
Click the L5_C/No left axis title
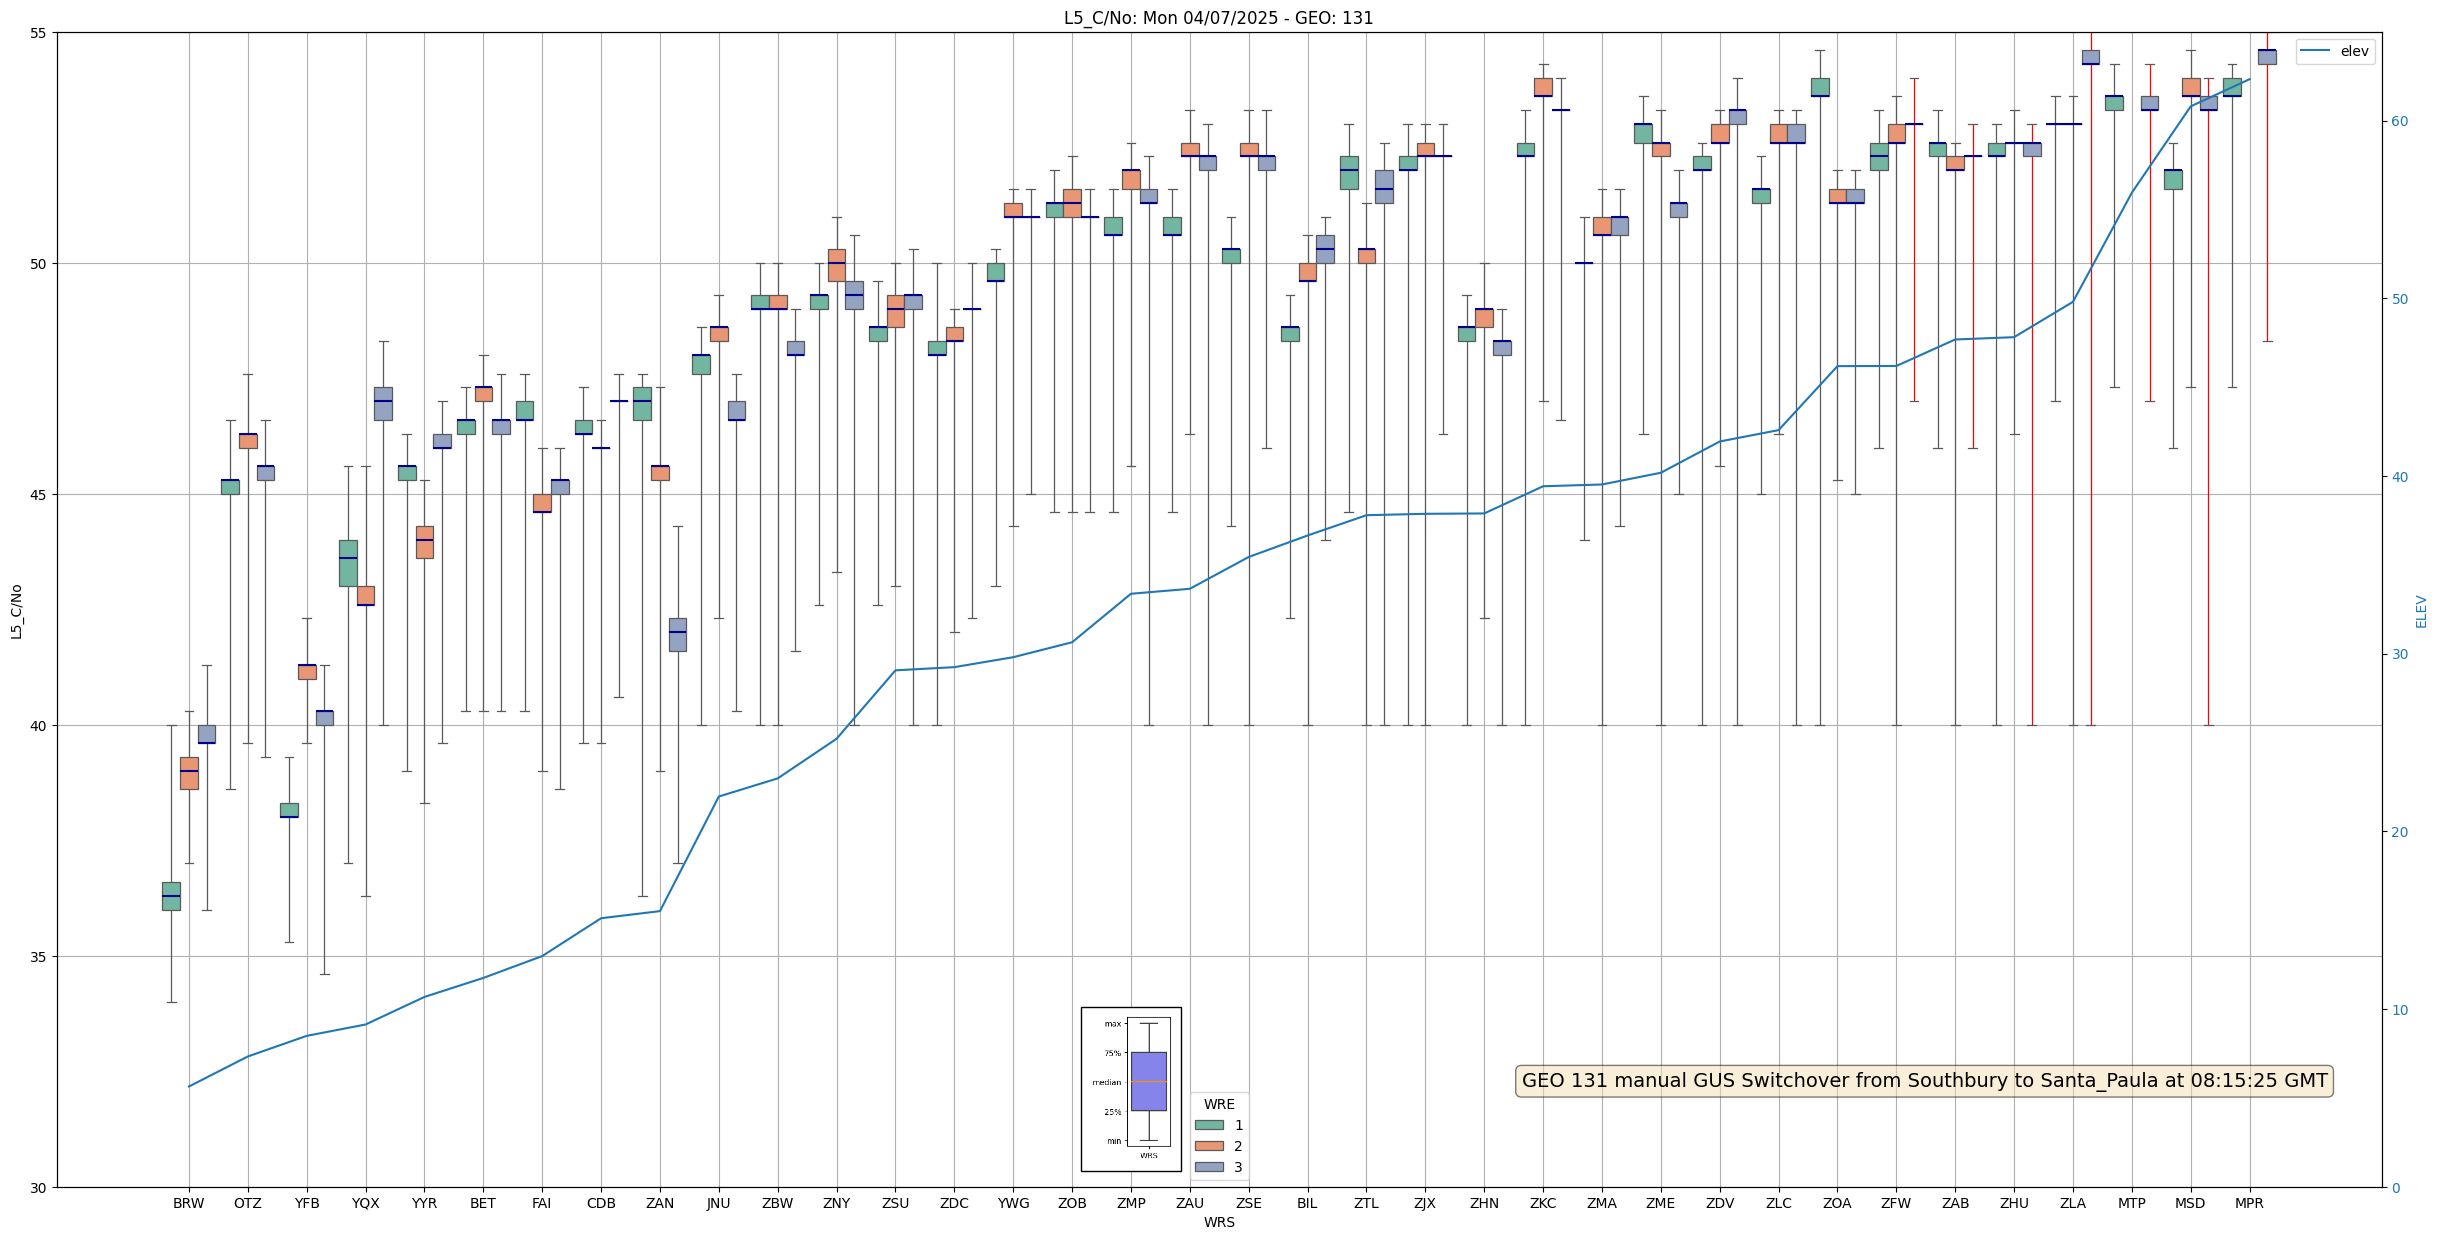(16, 611)
